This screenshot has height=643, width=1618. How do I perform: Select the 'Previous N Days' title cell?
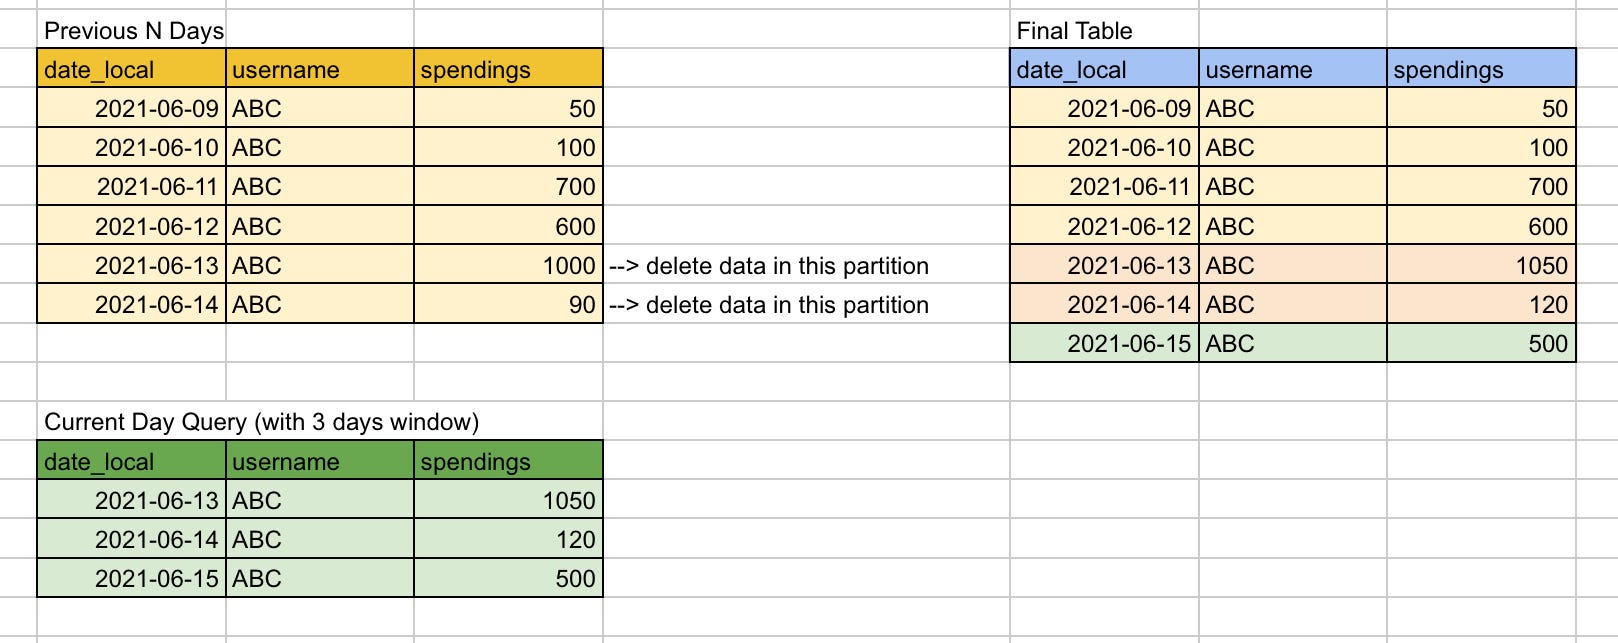click(x=132, y=30)
